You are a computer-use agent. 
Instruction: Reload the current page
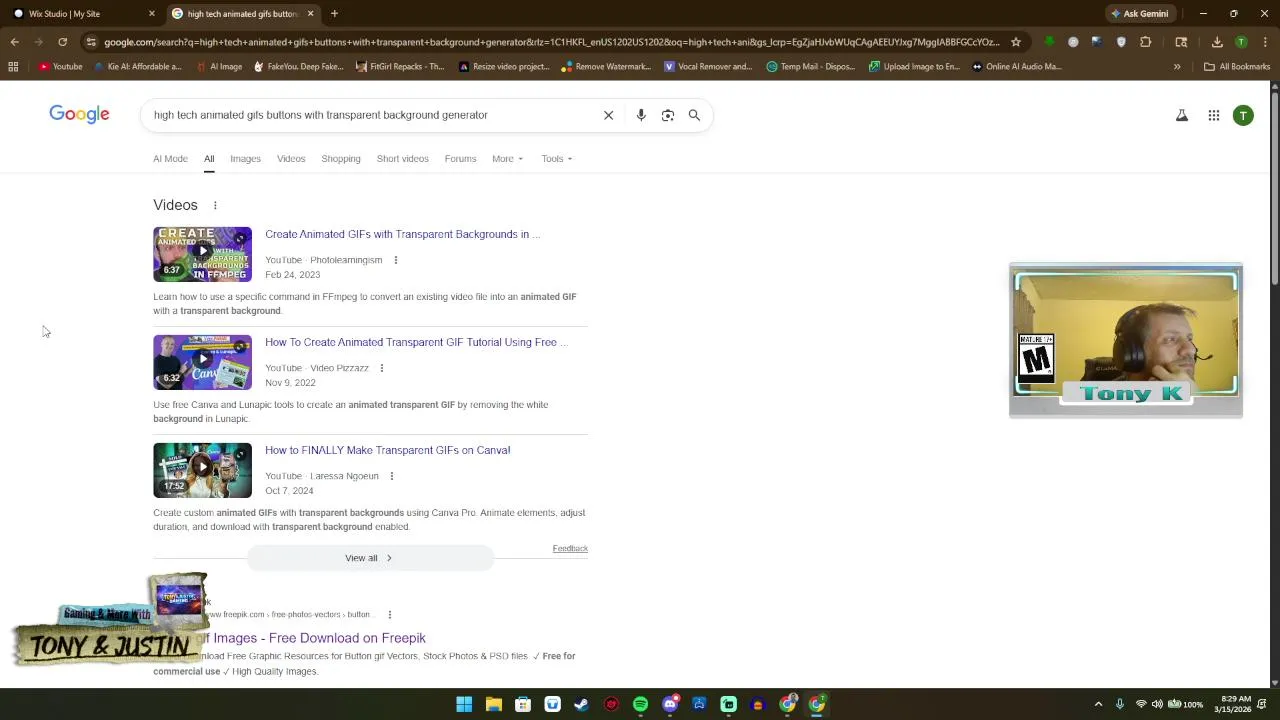pyautogui.click(x=62, y=42)
